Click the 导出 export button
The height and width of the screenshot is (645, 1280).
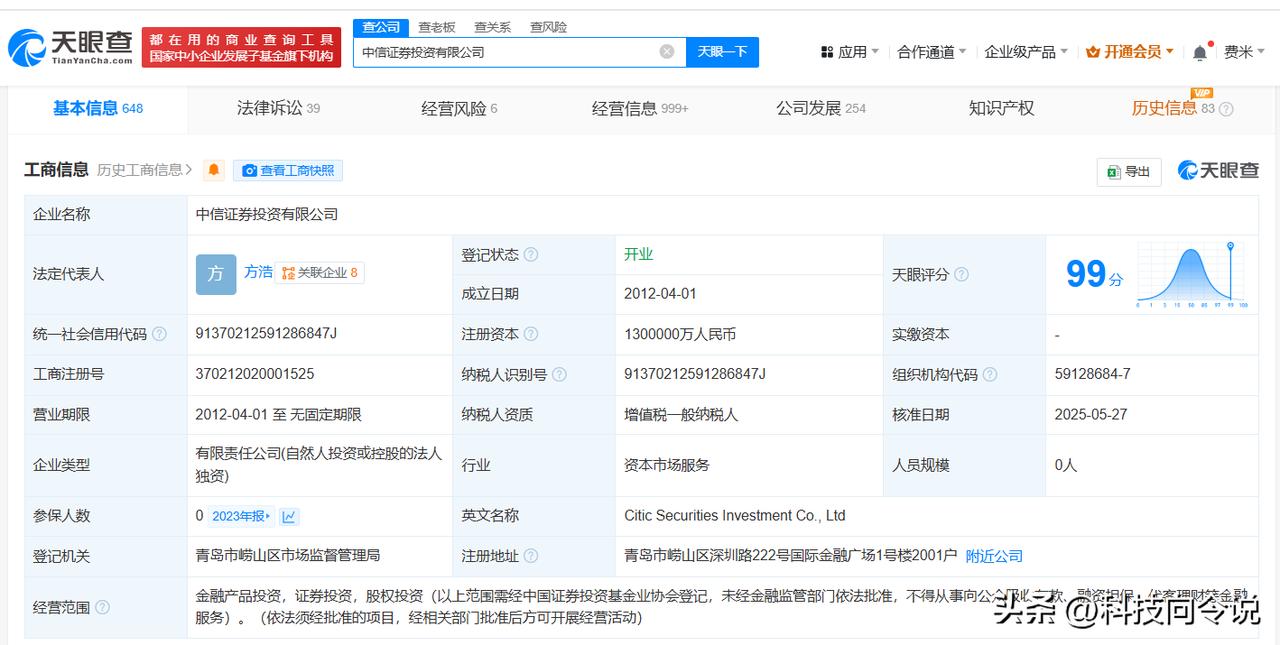1129,172
